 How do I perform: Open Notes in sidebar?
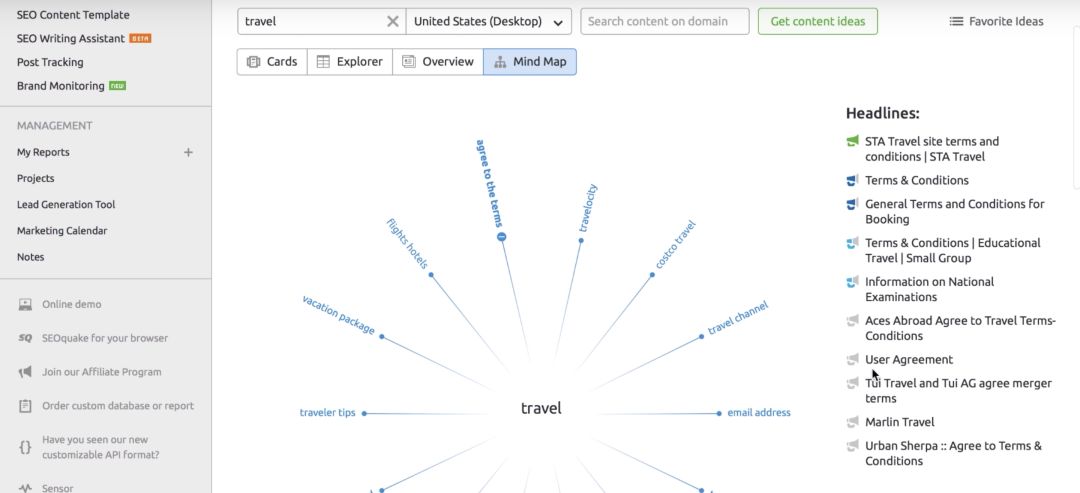tap(30, 257)
